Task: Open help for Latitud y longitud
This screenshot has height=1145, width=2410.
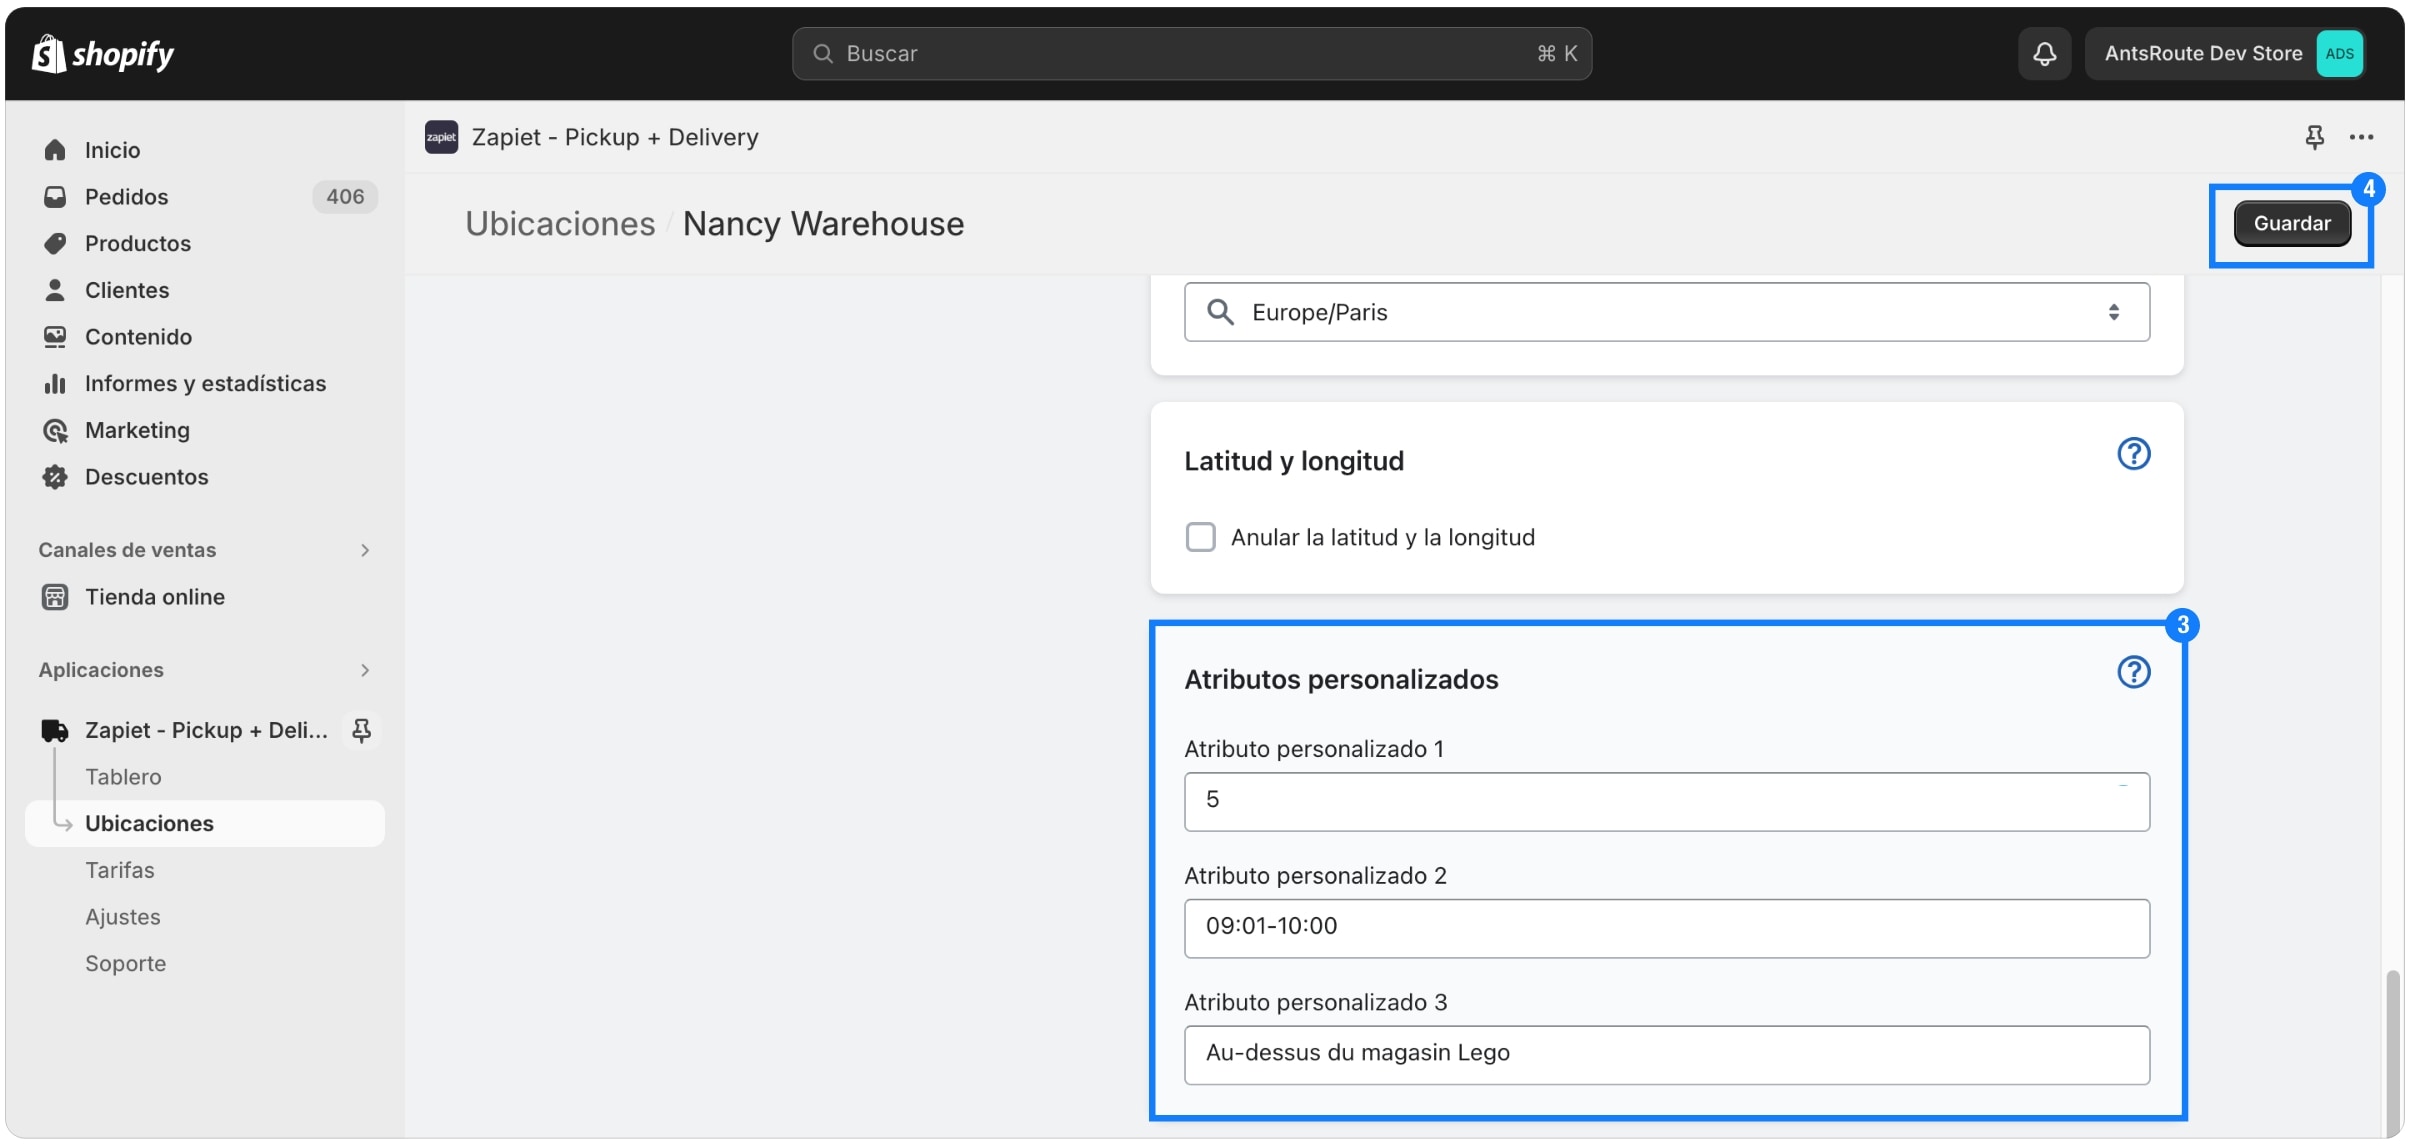Action: (x=2133, y=454)
